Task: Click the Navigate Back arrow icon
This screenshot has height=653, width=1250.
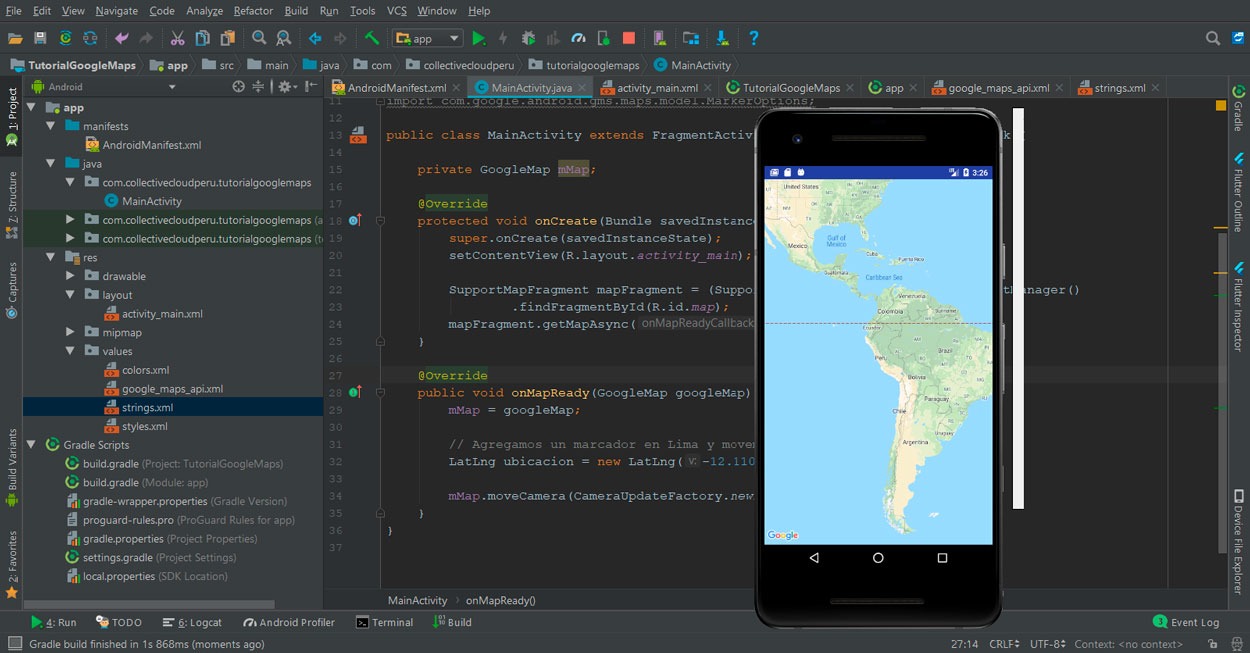Action: (315, 38)
